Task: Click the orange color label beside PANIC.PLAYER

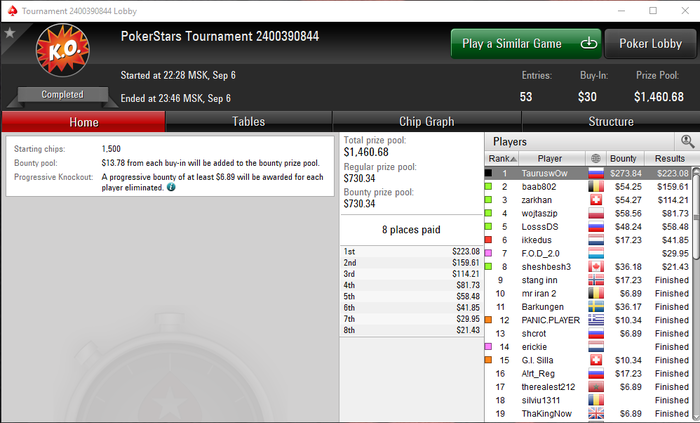Action: pyautogui.click(x=488, y=320)
